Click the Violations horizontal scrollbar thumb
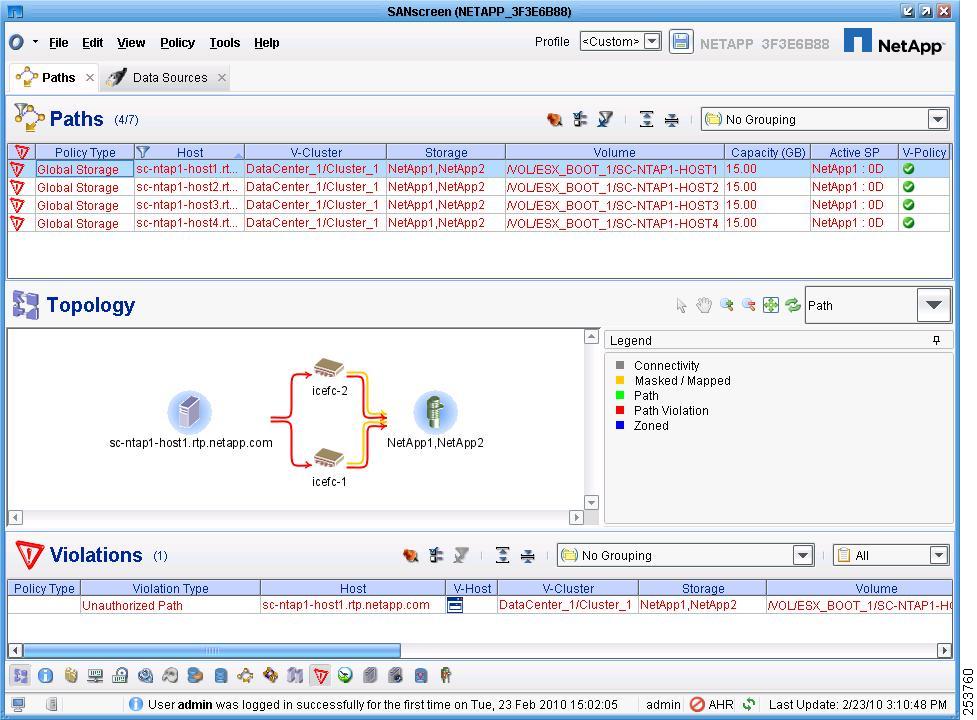977x720 pixels. (212, 650)
